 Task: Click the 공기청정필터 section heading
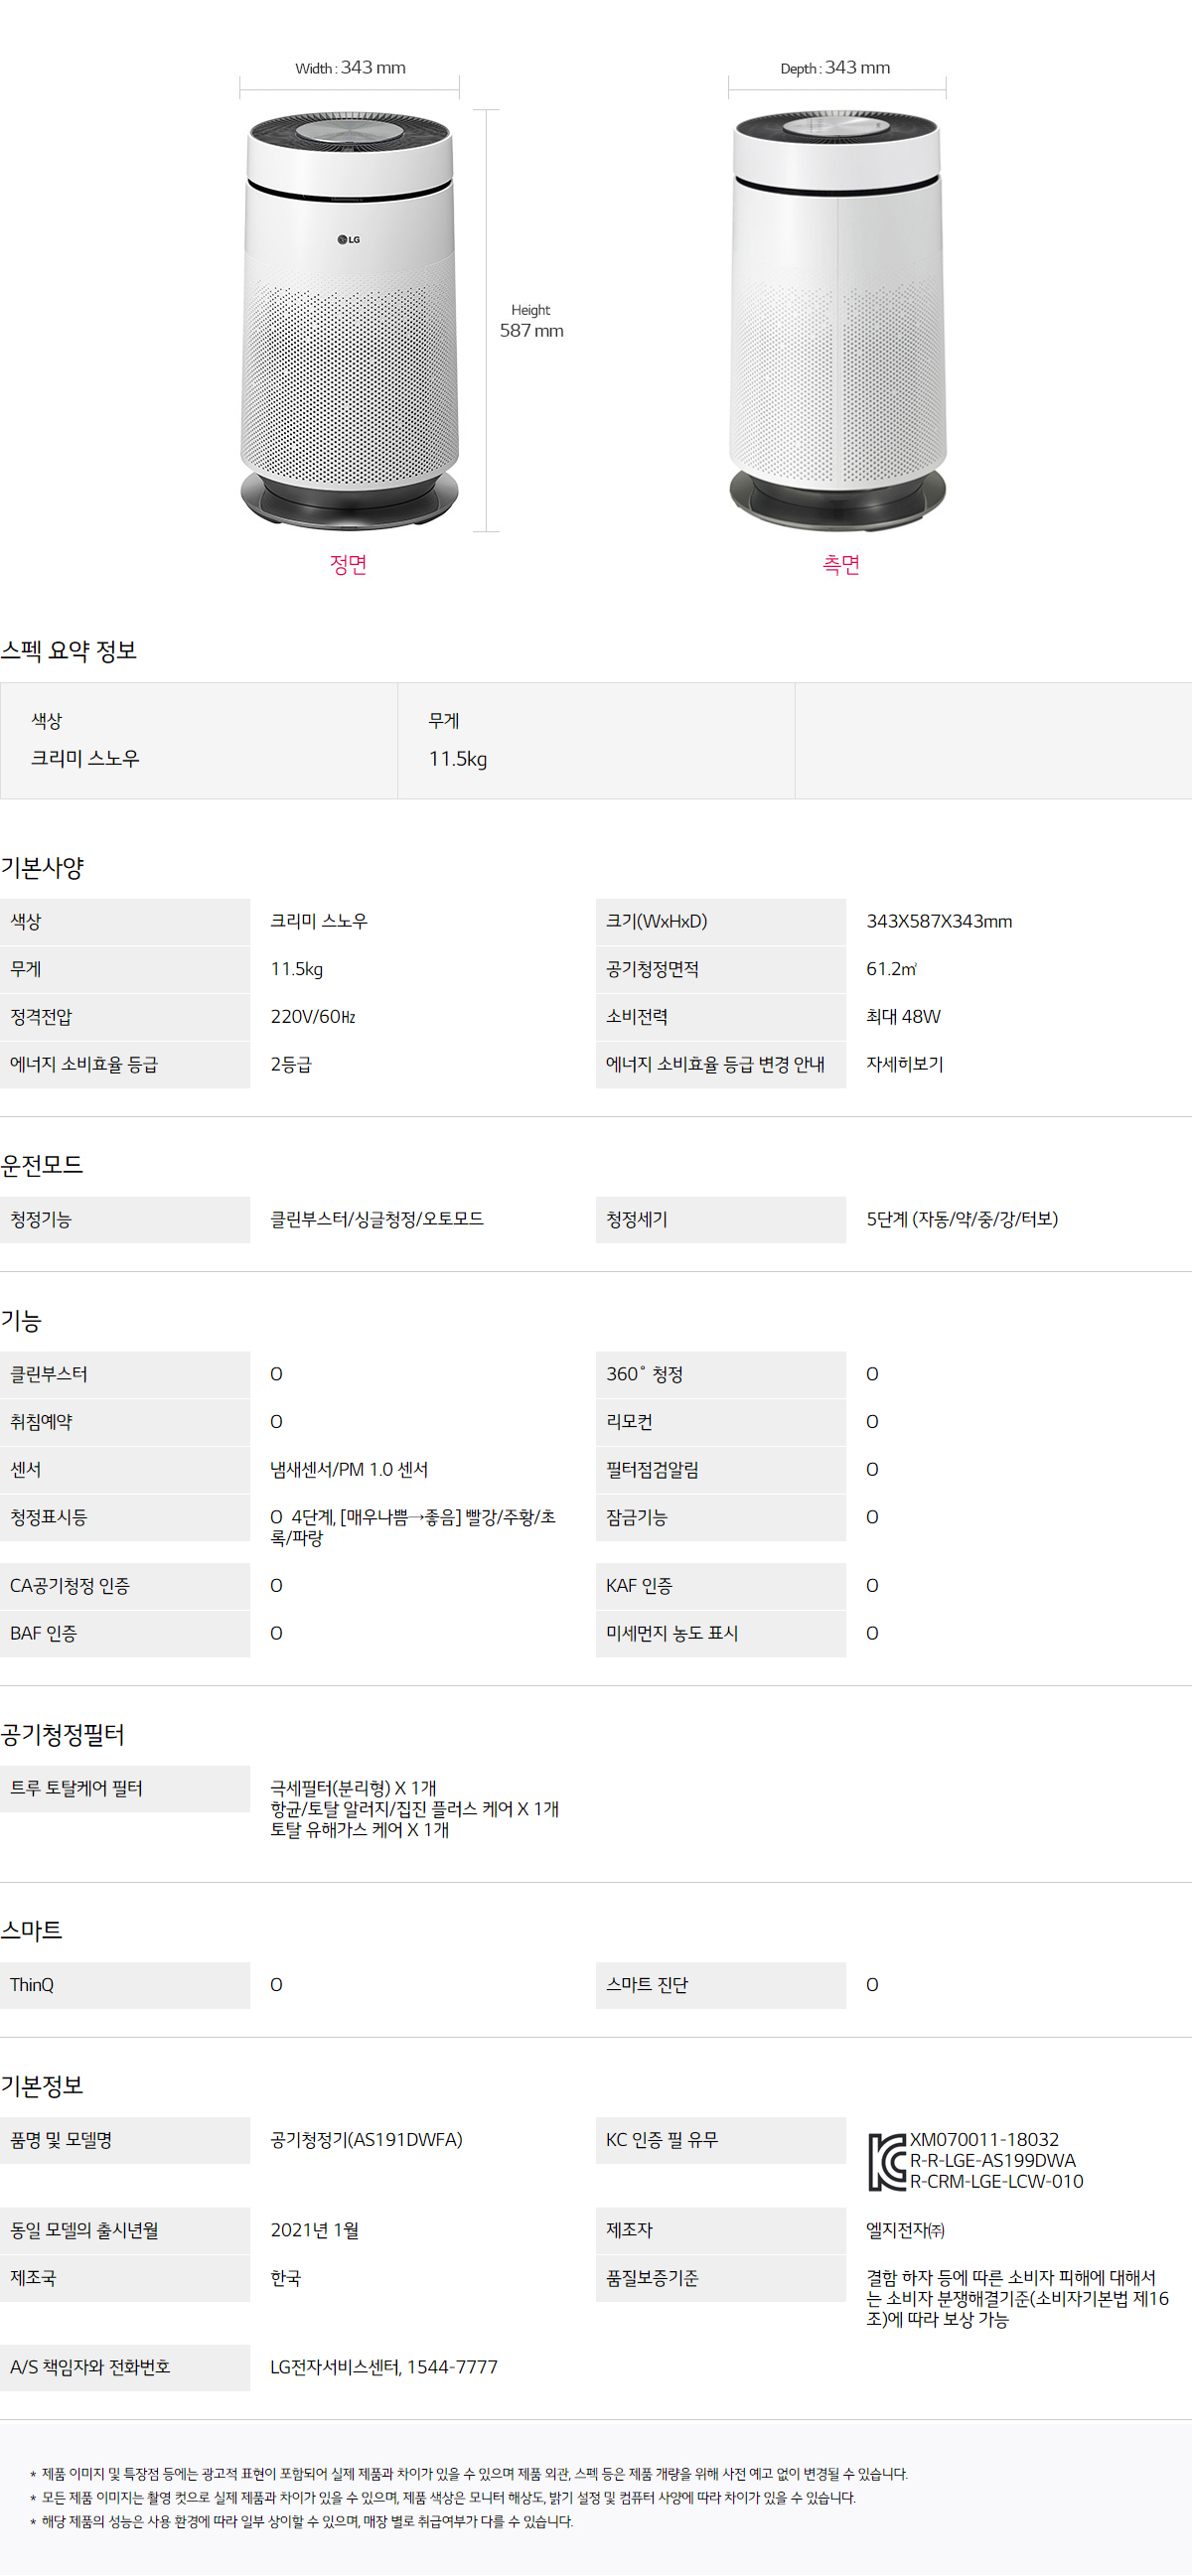(x=62, y=1734)
